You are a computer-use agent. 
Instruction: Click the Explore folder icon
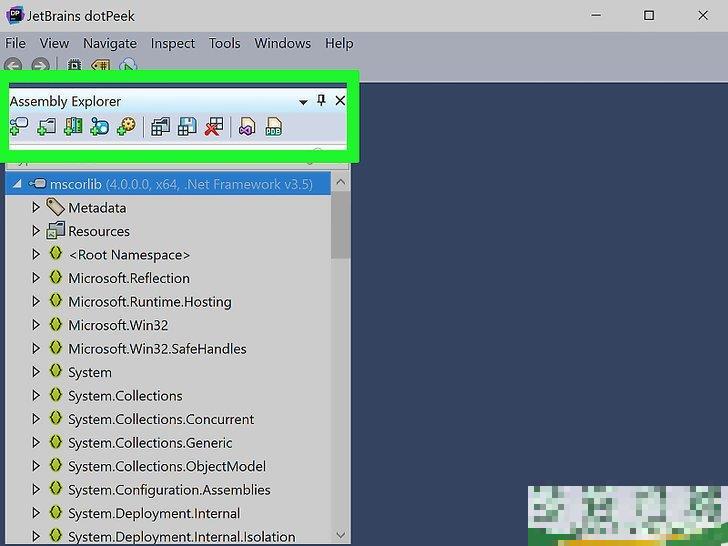pyautogui.click(x=46, y=127)
